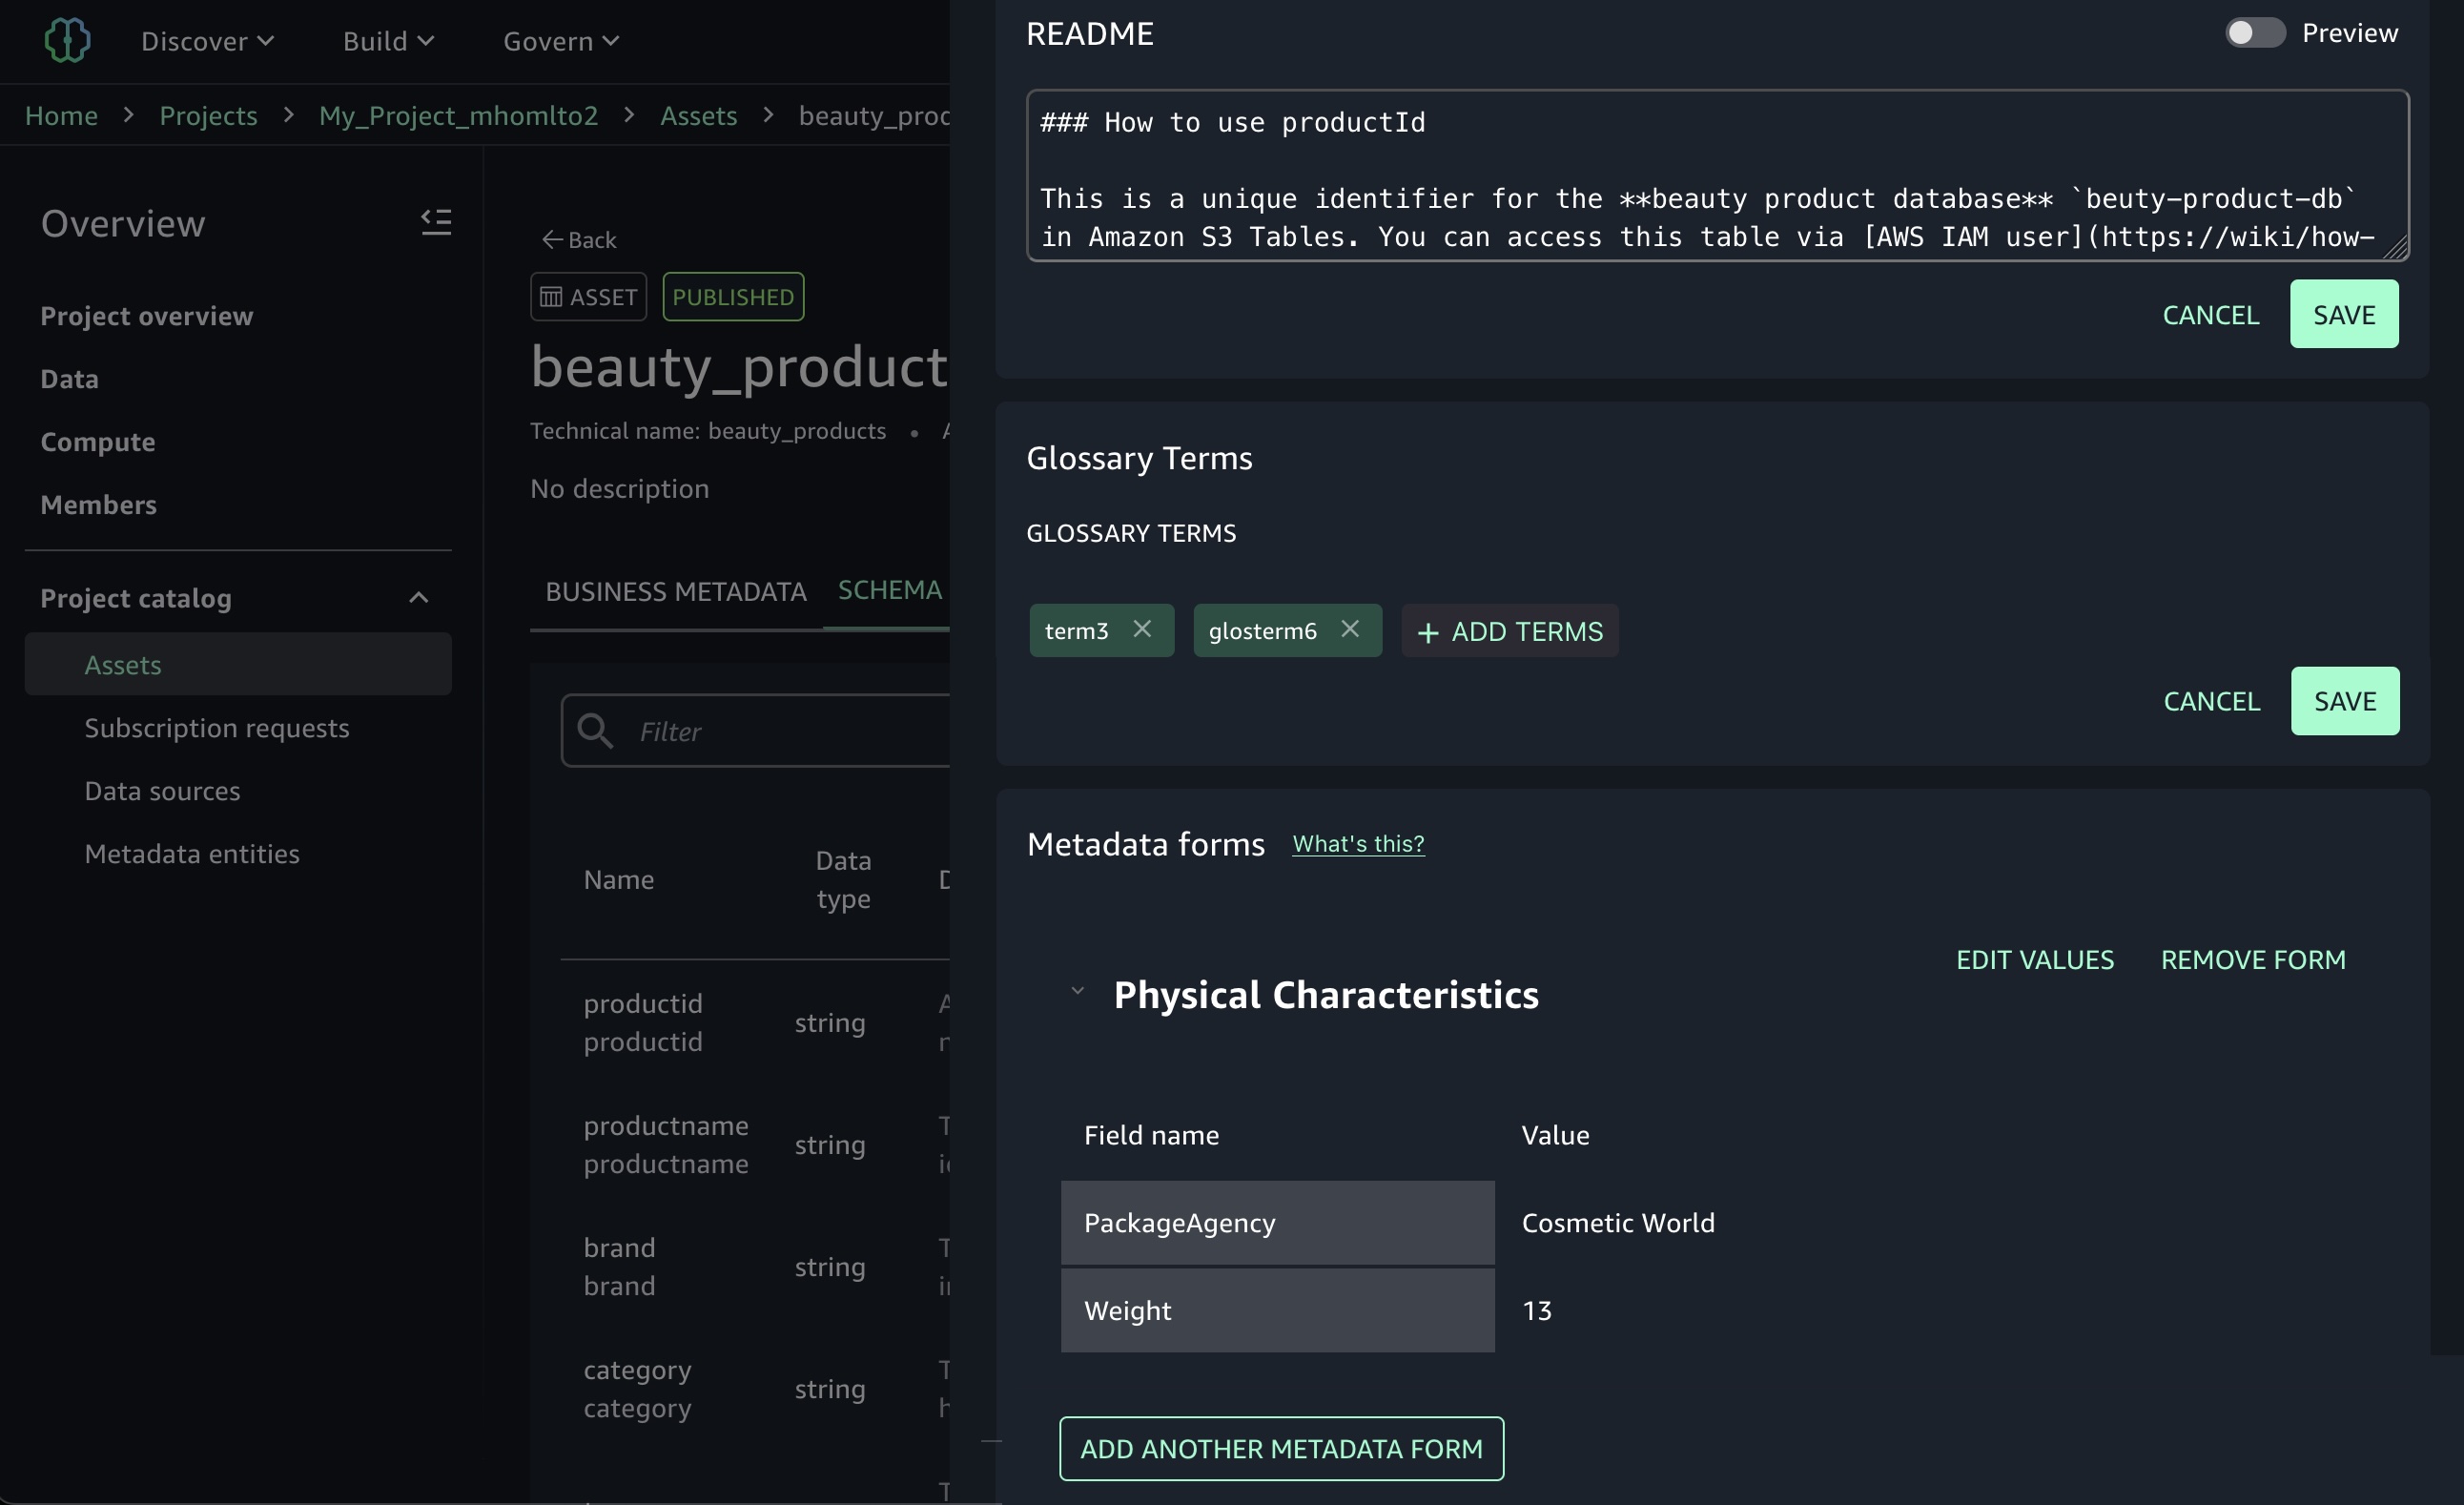Remove the glosterm6 glossary term
Image resolution: width=2464 pixels, height=1505 pixels.
click(x=1350, y=629)
